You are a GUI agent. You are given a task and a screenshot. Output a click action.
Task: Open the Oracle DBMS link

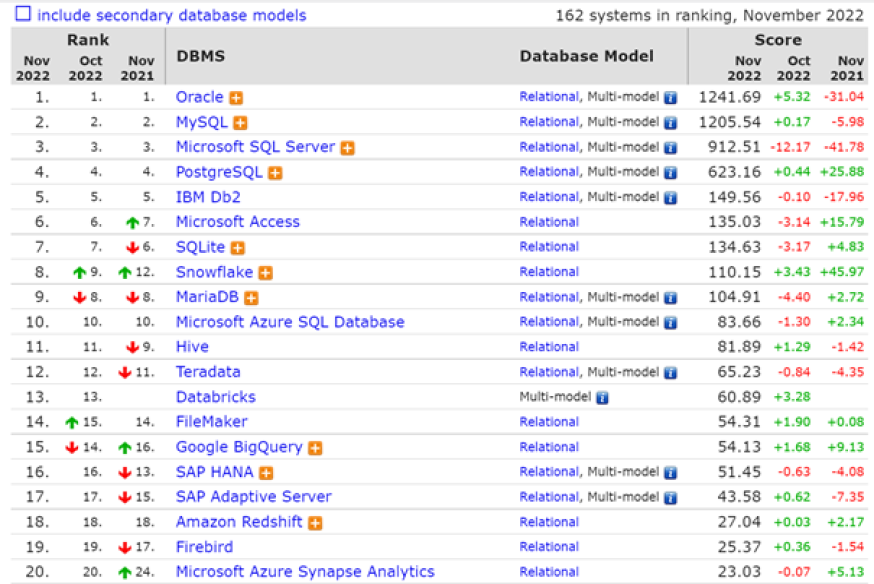(x=200, y=97)
